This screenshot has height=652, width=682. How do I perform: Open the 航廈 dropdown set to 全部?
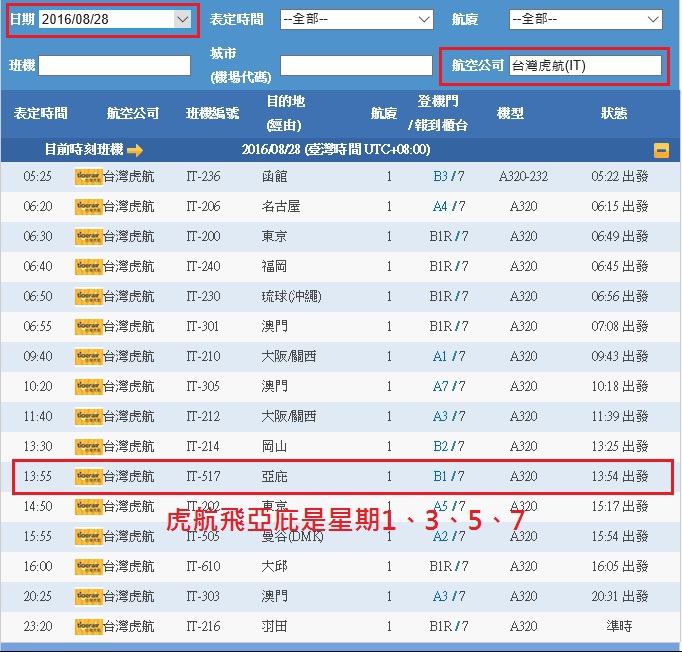pyautogui.click(x=586, y=20)
